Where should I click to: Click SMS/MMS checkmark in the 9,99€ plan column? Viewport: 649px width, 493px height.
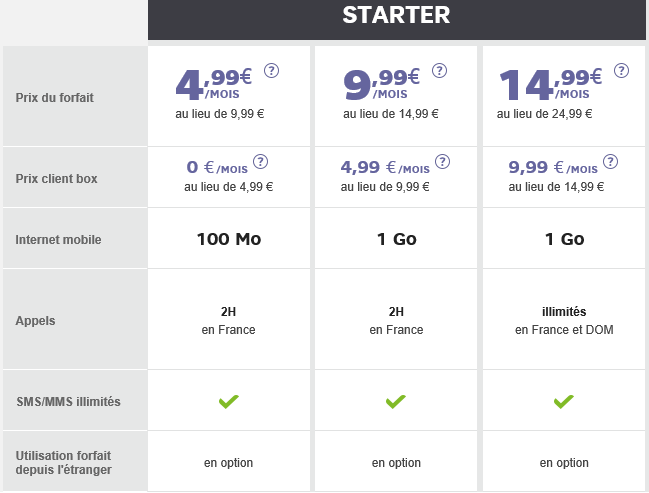(x=396, y=401)
